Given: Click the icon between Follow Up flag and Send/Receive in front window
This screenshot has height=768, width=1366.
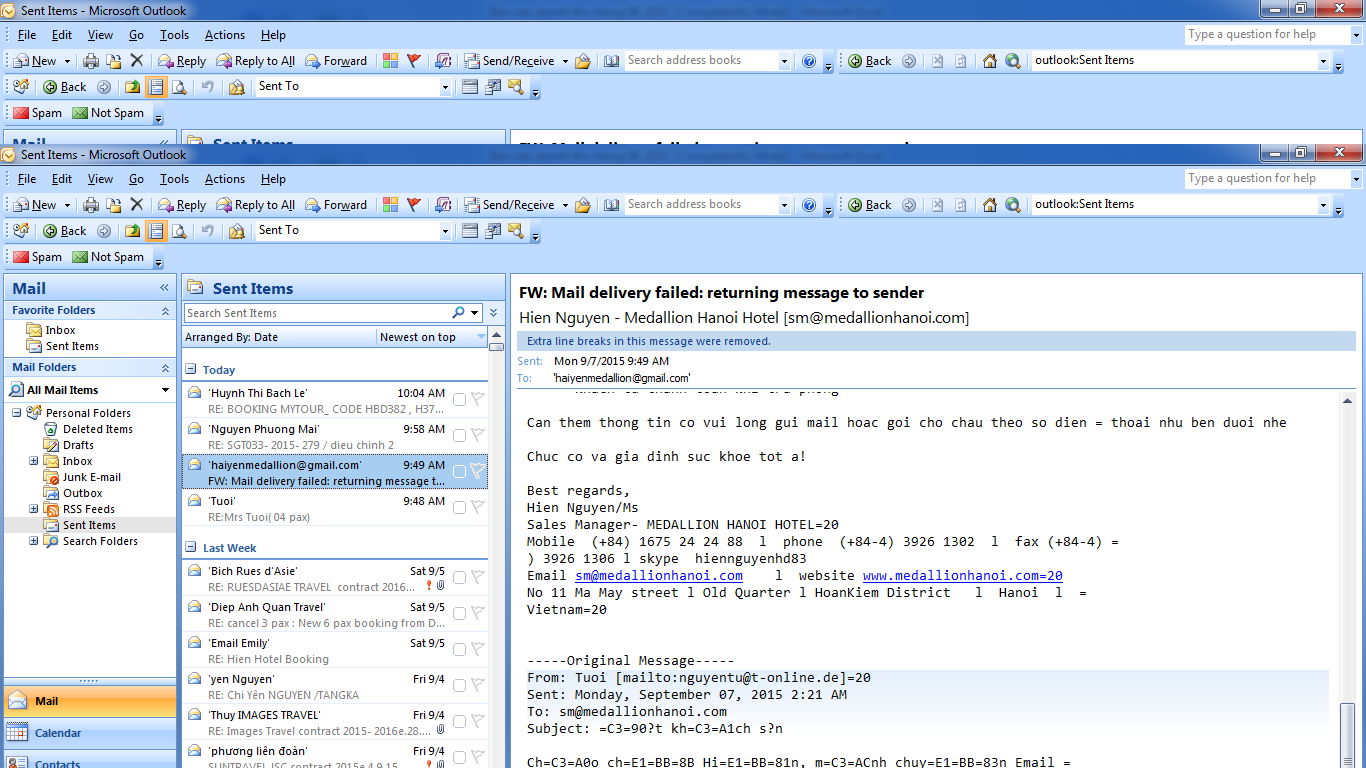Looking at the screenshot, I should click(x=443, y=204).
